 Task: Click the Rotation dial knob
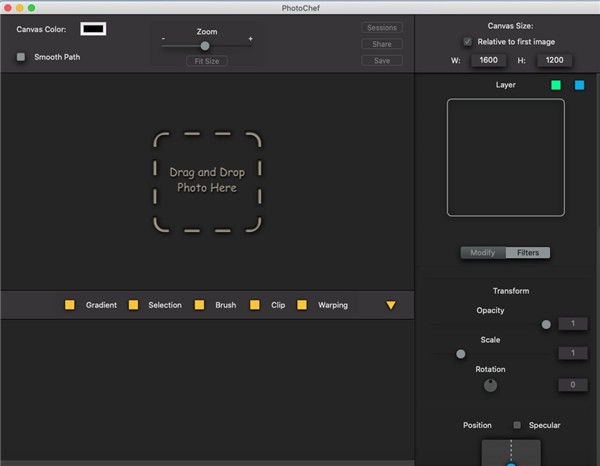pos(490,385)
